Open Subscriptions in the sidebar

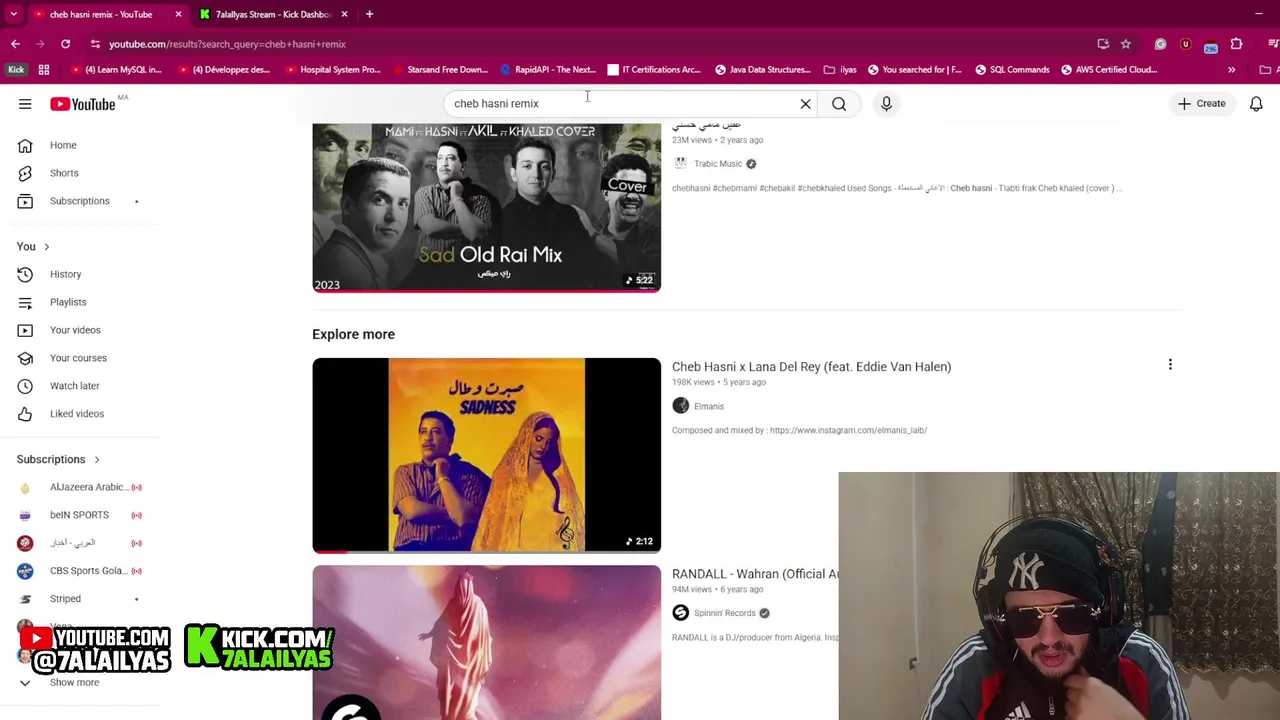pyautogui.click(x=80, y=201)
